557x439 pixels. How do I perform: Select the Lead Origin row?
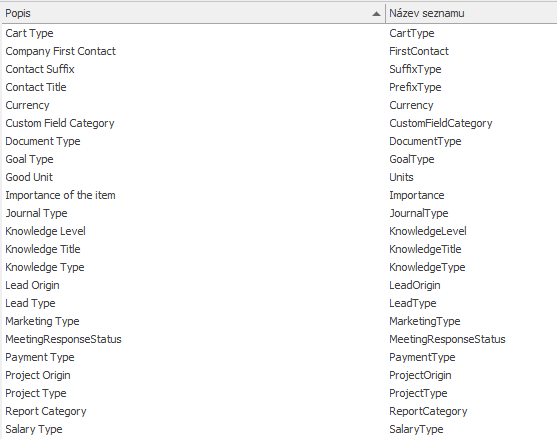(x=279, y=285)
